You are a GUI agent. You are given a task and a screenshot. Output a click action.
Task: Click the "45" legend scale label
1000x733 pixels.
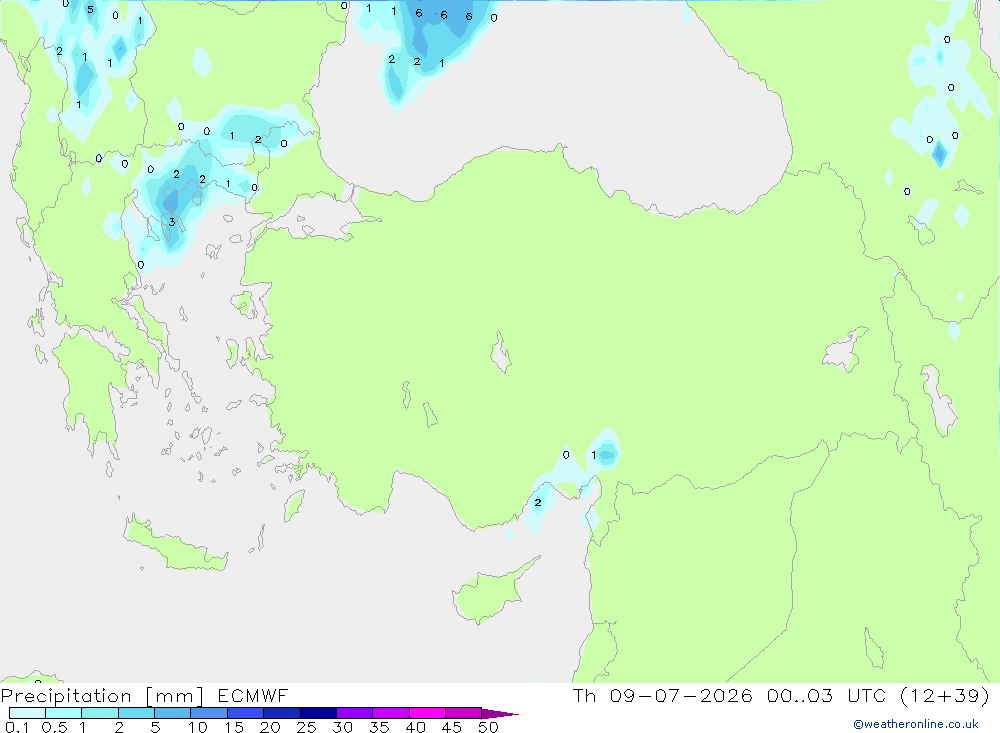click(x=452, y=727)
